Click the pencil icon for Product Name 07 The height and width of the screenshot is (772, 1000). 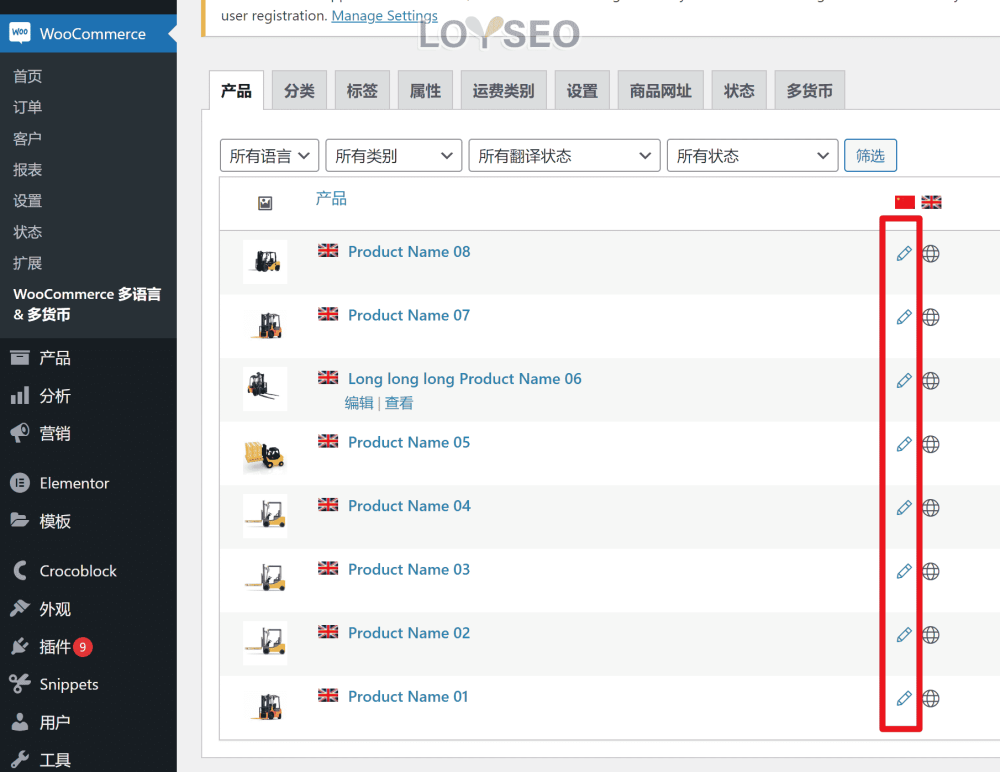tap(904, 317)
